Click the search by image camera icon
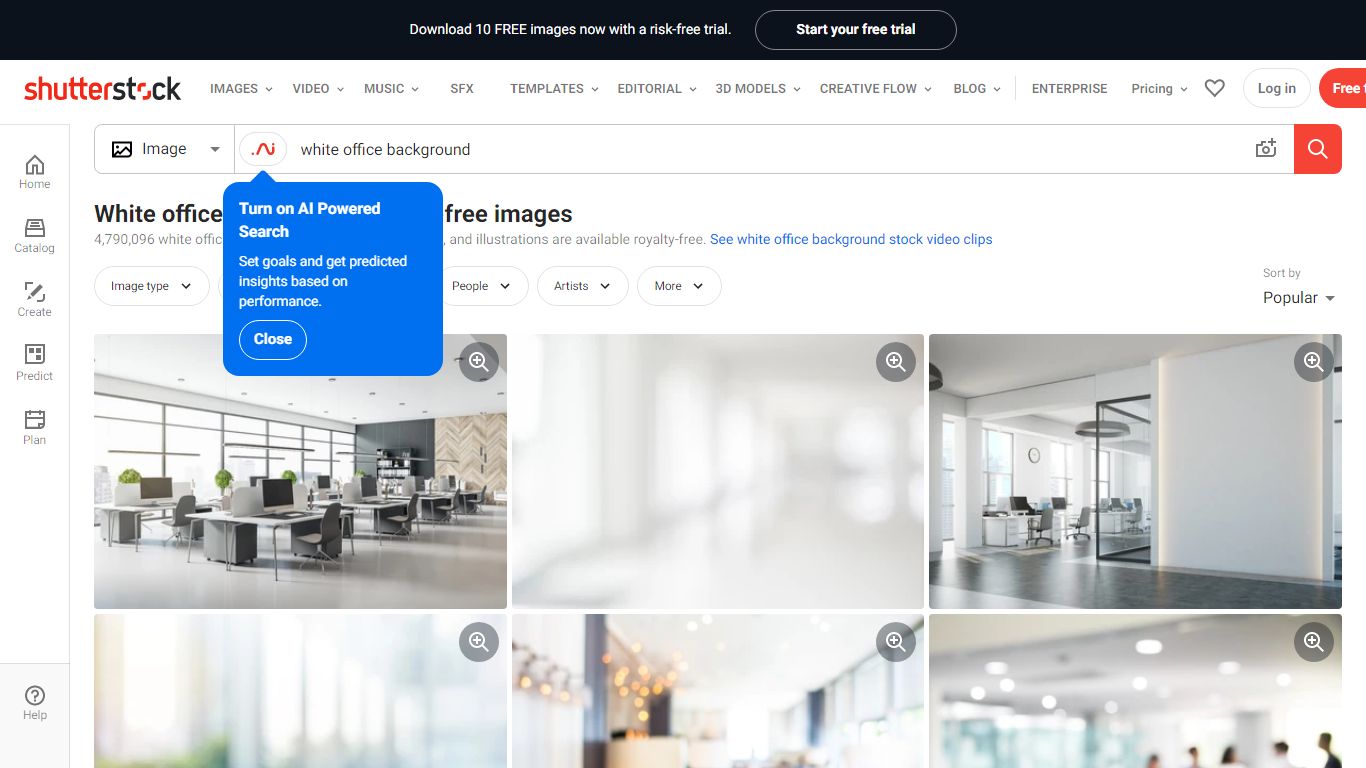Image resolution: width=1366 pixels, height=768 pixels. click(1266, 149)
